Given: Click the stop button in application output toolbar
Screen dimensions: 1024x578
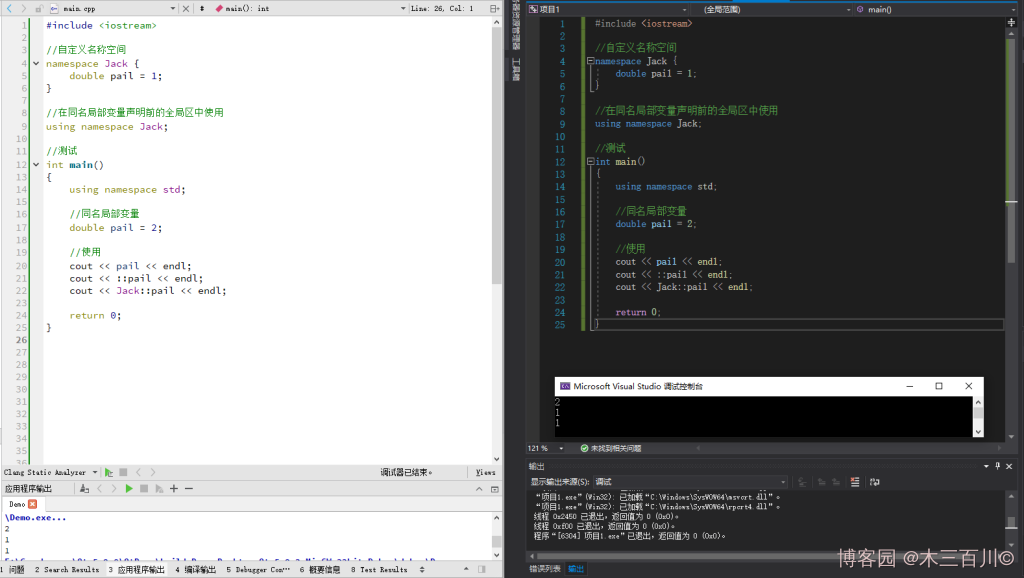Looking at the screenshot, I should [x=144, y=488].
